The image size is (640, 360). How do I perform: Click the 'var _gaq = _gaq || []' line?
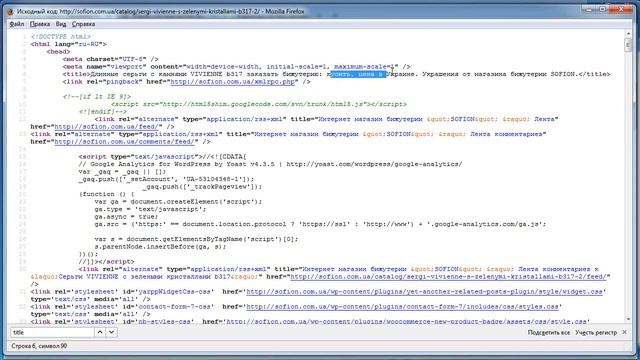click(122, 172)
